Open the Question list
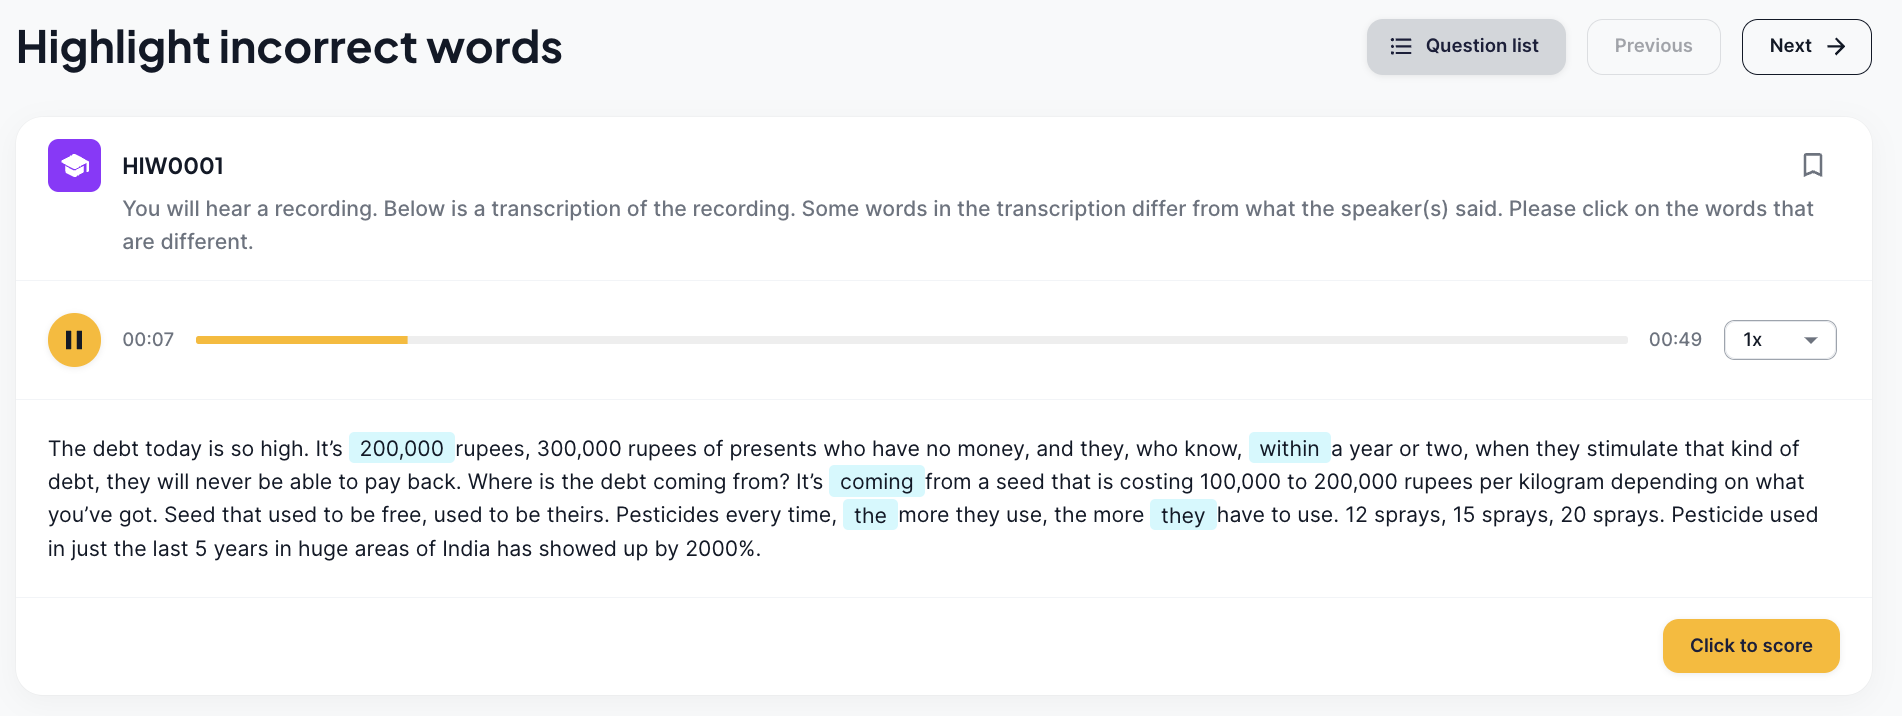The image size is (1902, 716). click(1466, 46)
